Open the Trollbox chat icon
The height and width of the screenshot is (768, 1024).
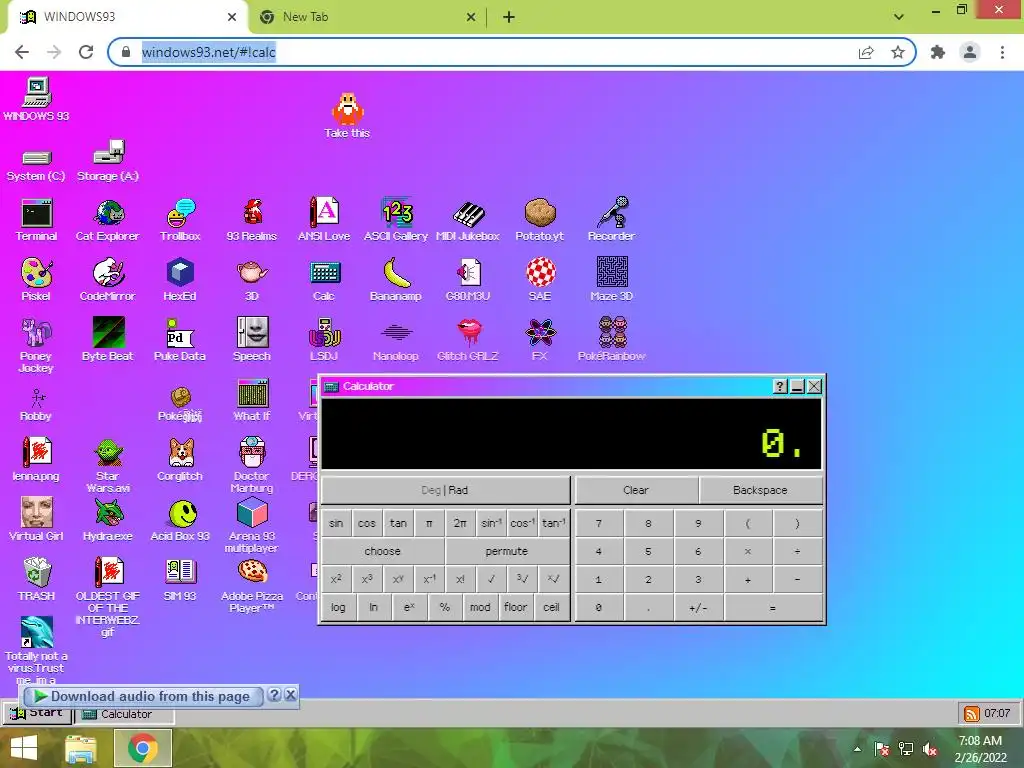[x=180, y=219]
